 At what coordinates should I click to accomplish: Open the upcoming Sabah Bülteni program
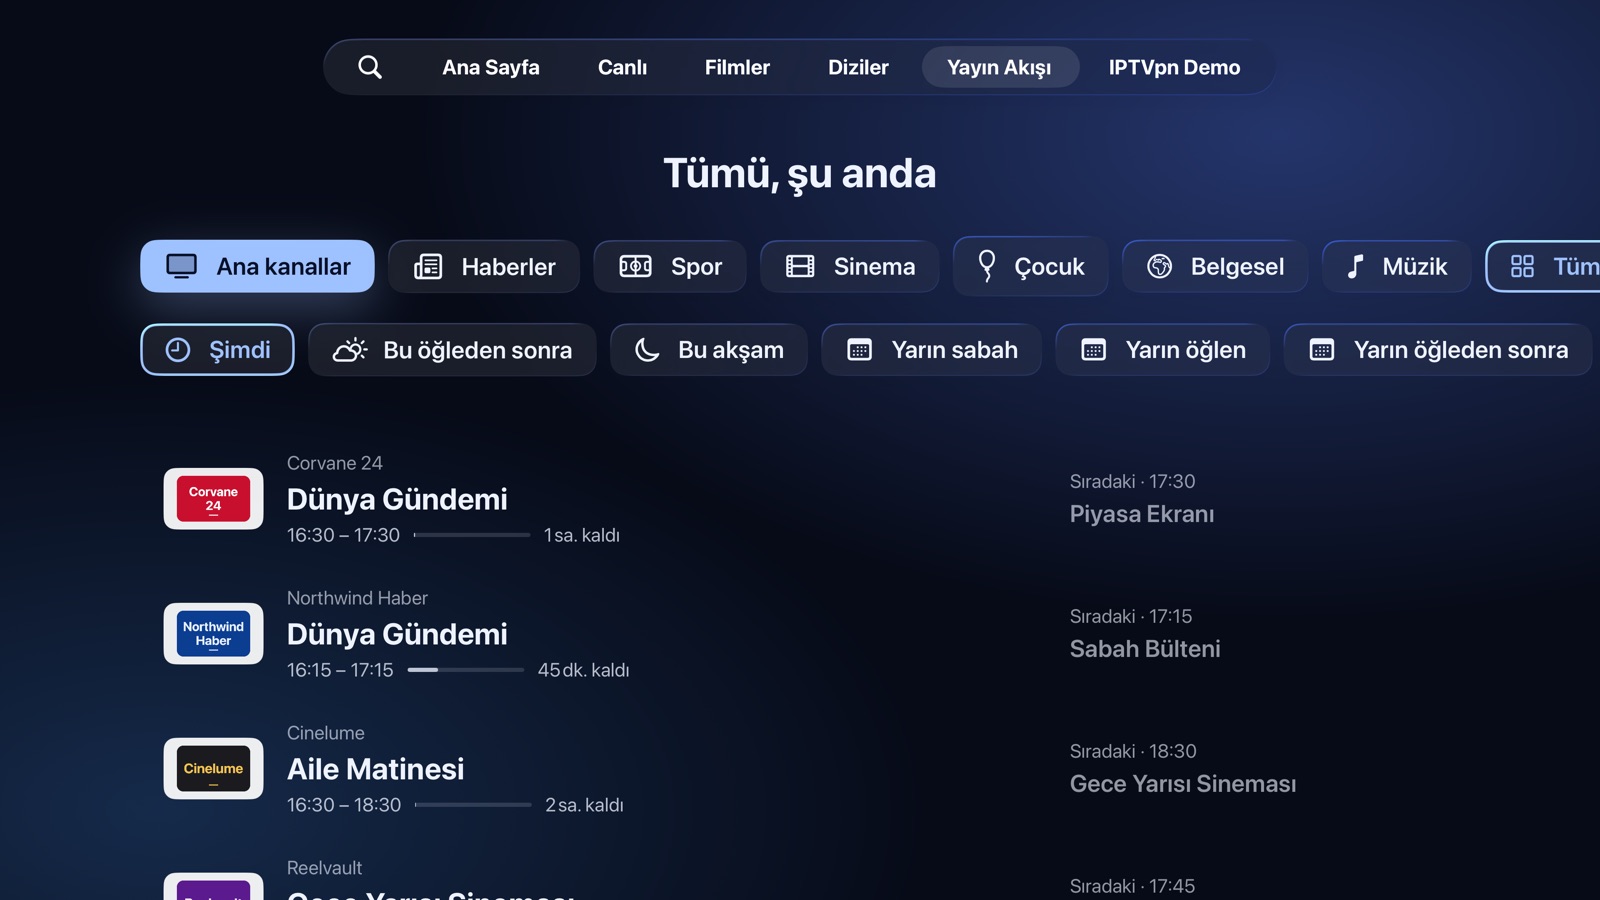click(1145, 649)
